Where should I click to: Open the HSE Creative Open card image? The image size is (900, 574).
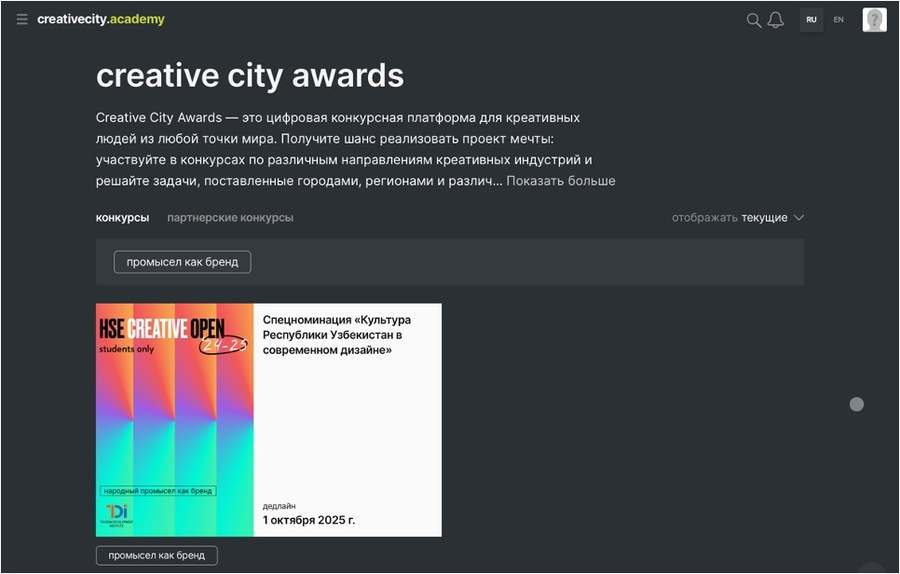tap(174, 420)
